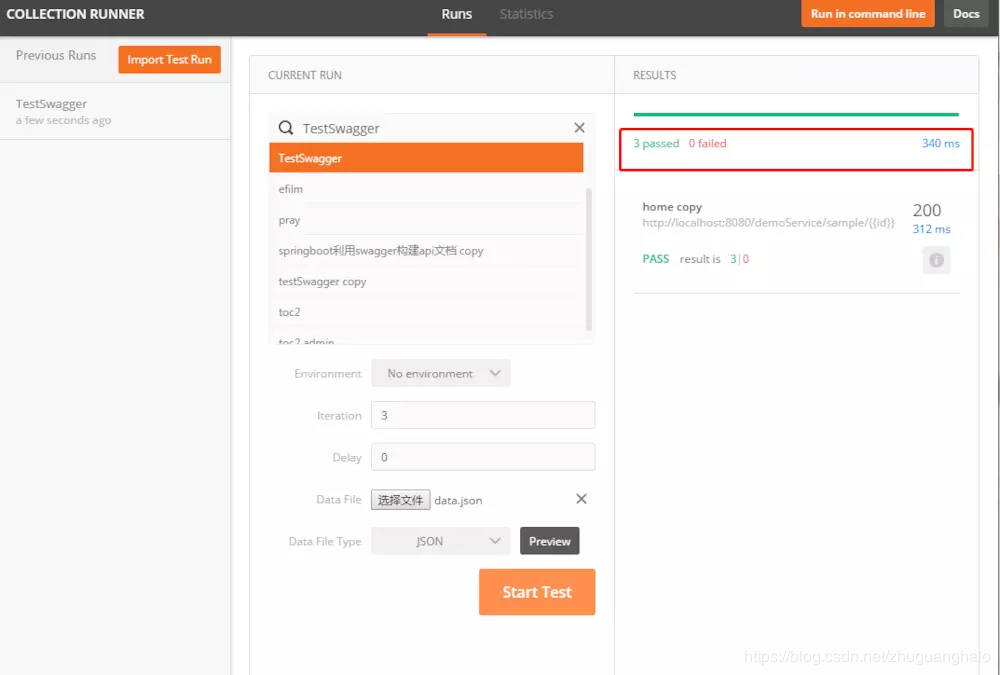Click the 340 ms total time
This screenshot has width=1000, height=675.
coord(940,144)
